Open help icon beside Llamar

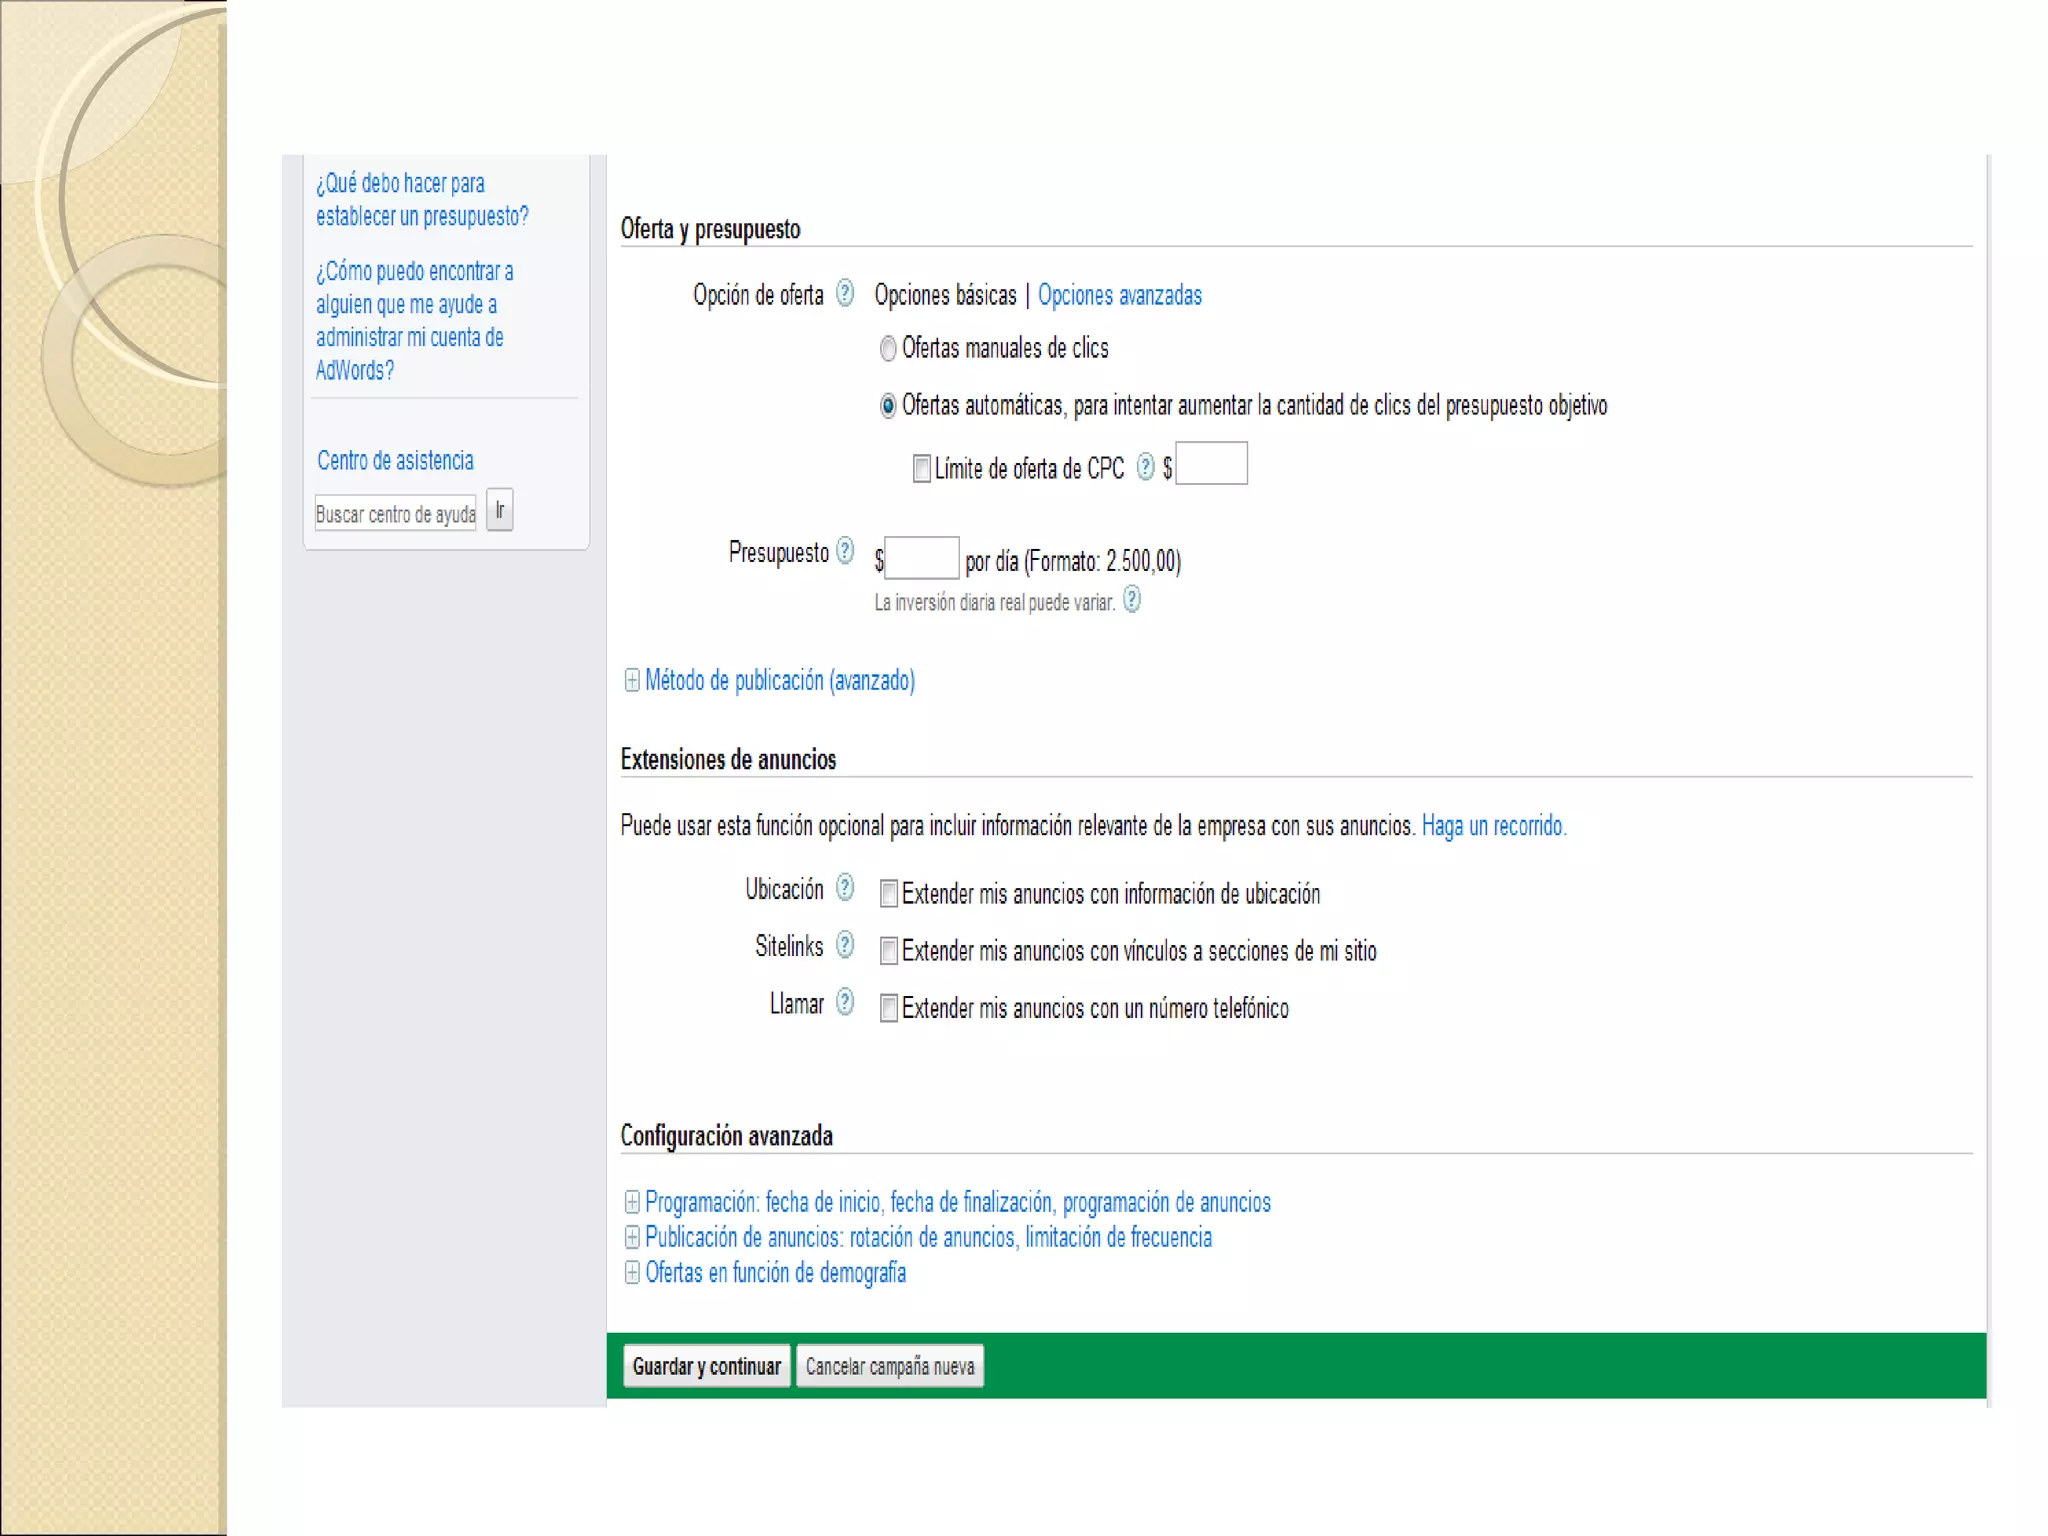[x=845, y=1002]
